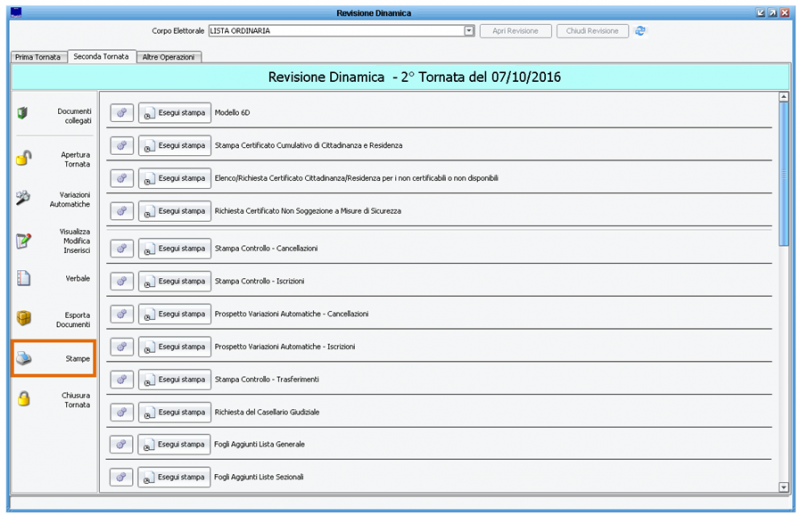Open Visualizza Modifica Inserisci icon
800x515 pixels.
23,240
